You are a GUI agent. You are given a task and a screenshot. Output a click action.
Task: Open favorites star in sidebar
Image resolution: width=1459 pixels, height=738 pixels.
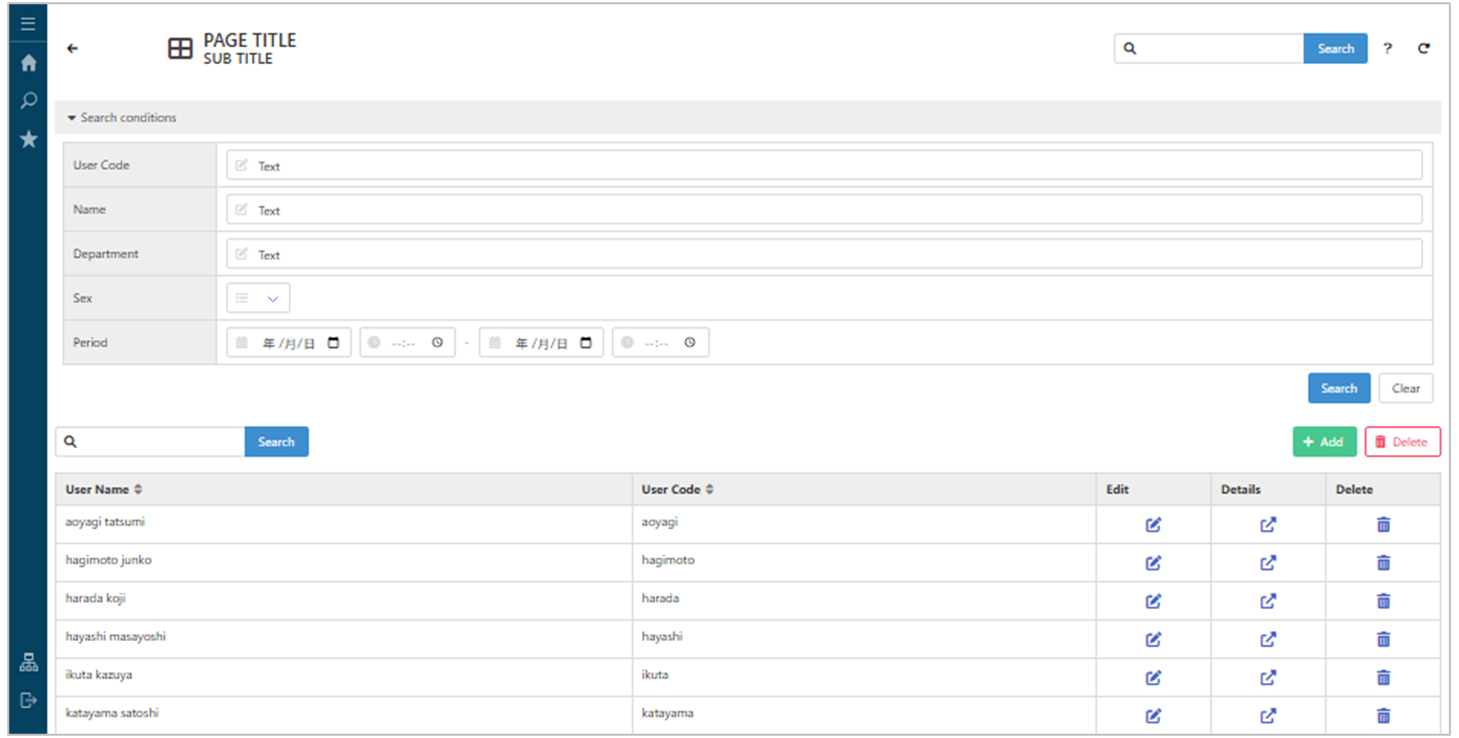tap(28, 139)
